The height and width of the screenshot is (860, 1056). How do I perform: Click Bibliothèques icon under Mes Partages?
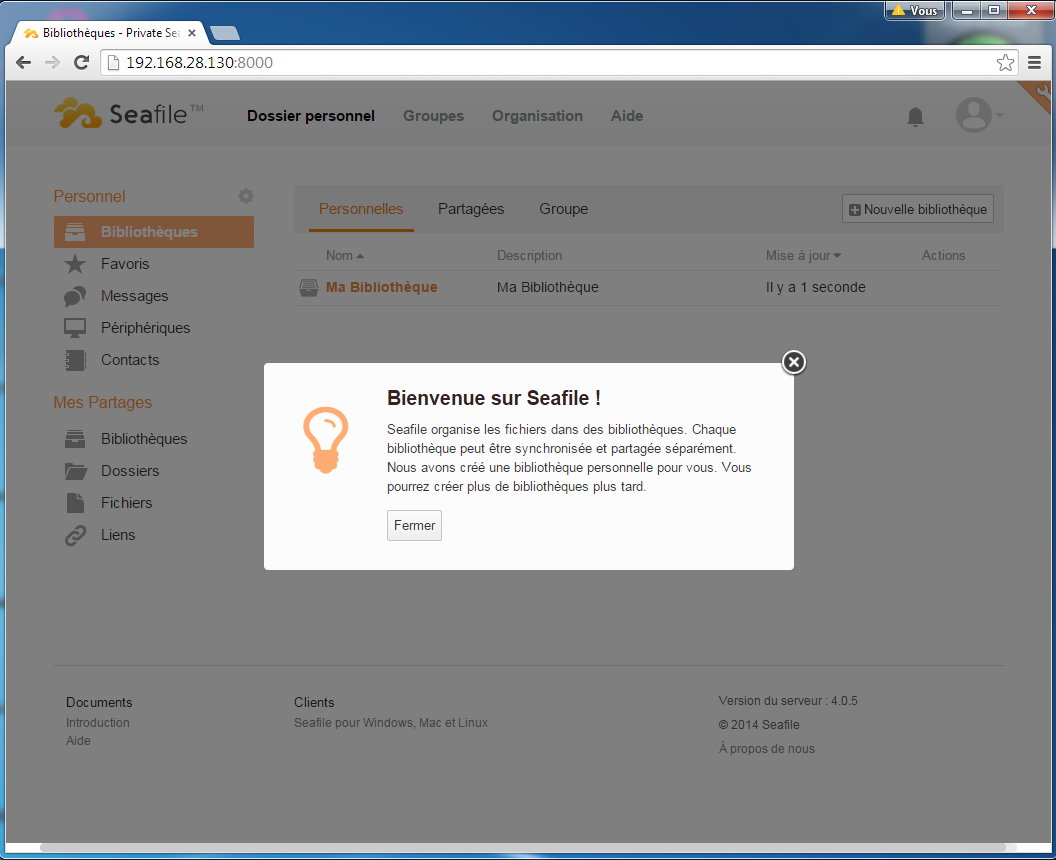pos(75,439)
